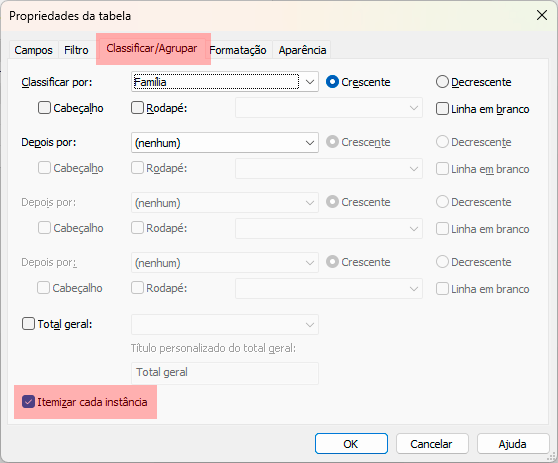Check Linha em branco for Classificar por

[483, 109]
